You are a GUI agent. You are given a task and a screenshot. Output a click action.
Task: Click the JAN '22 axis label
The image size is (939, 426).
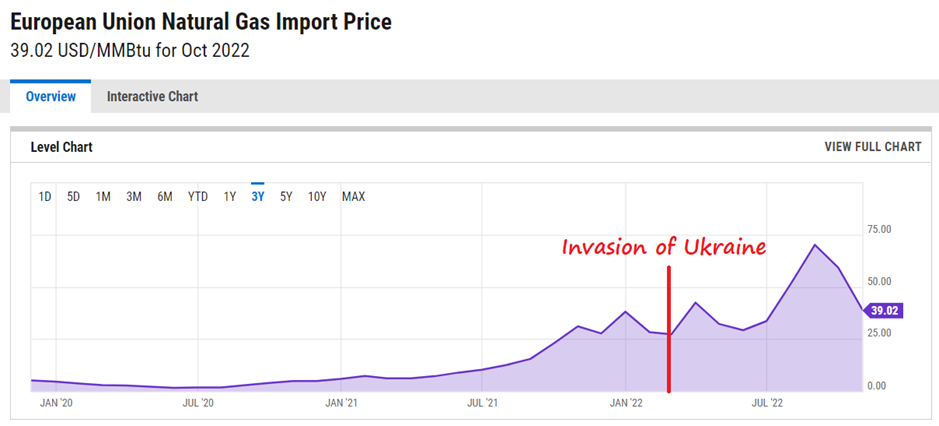coord(626,403)
